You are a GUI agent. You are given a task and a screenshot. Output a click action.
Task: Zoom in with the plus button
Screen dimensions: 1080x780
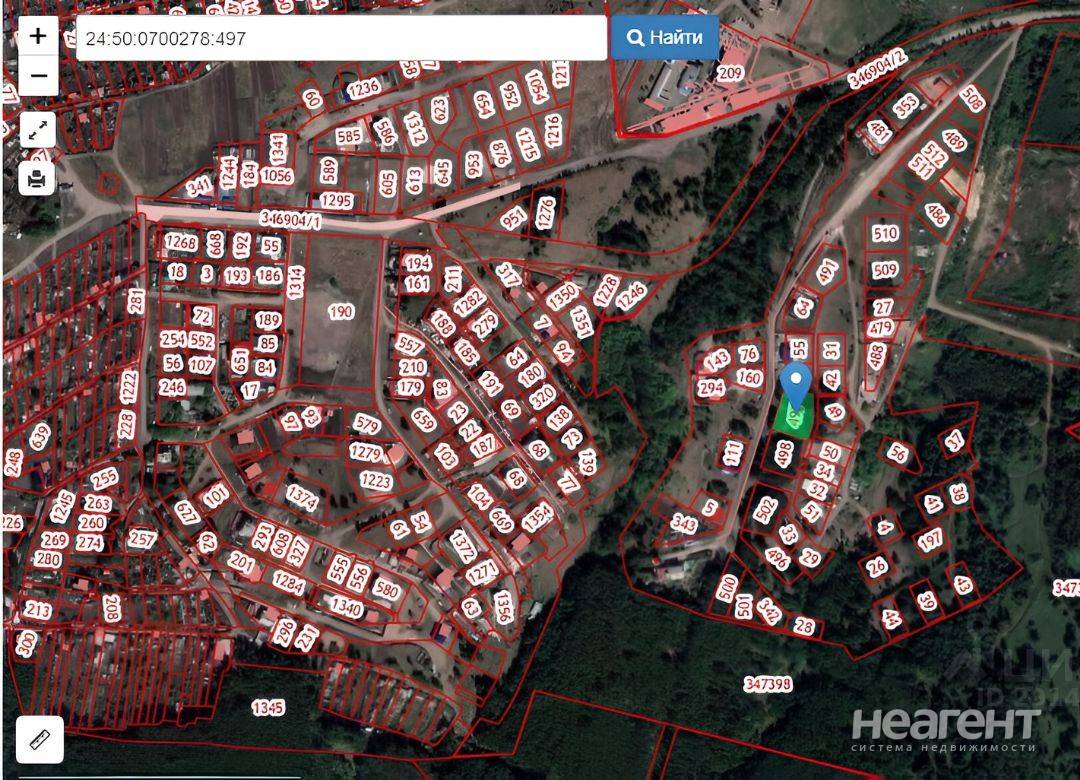pyautogui.click(x=38, y=36)
